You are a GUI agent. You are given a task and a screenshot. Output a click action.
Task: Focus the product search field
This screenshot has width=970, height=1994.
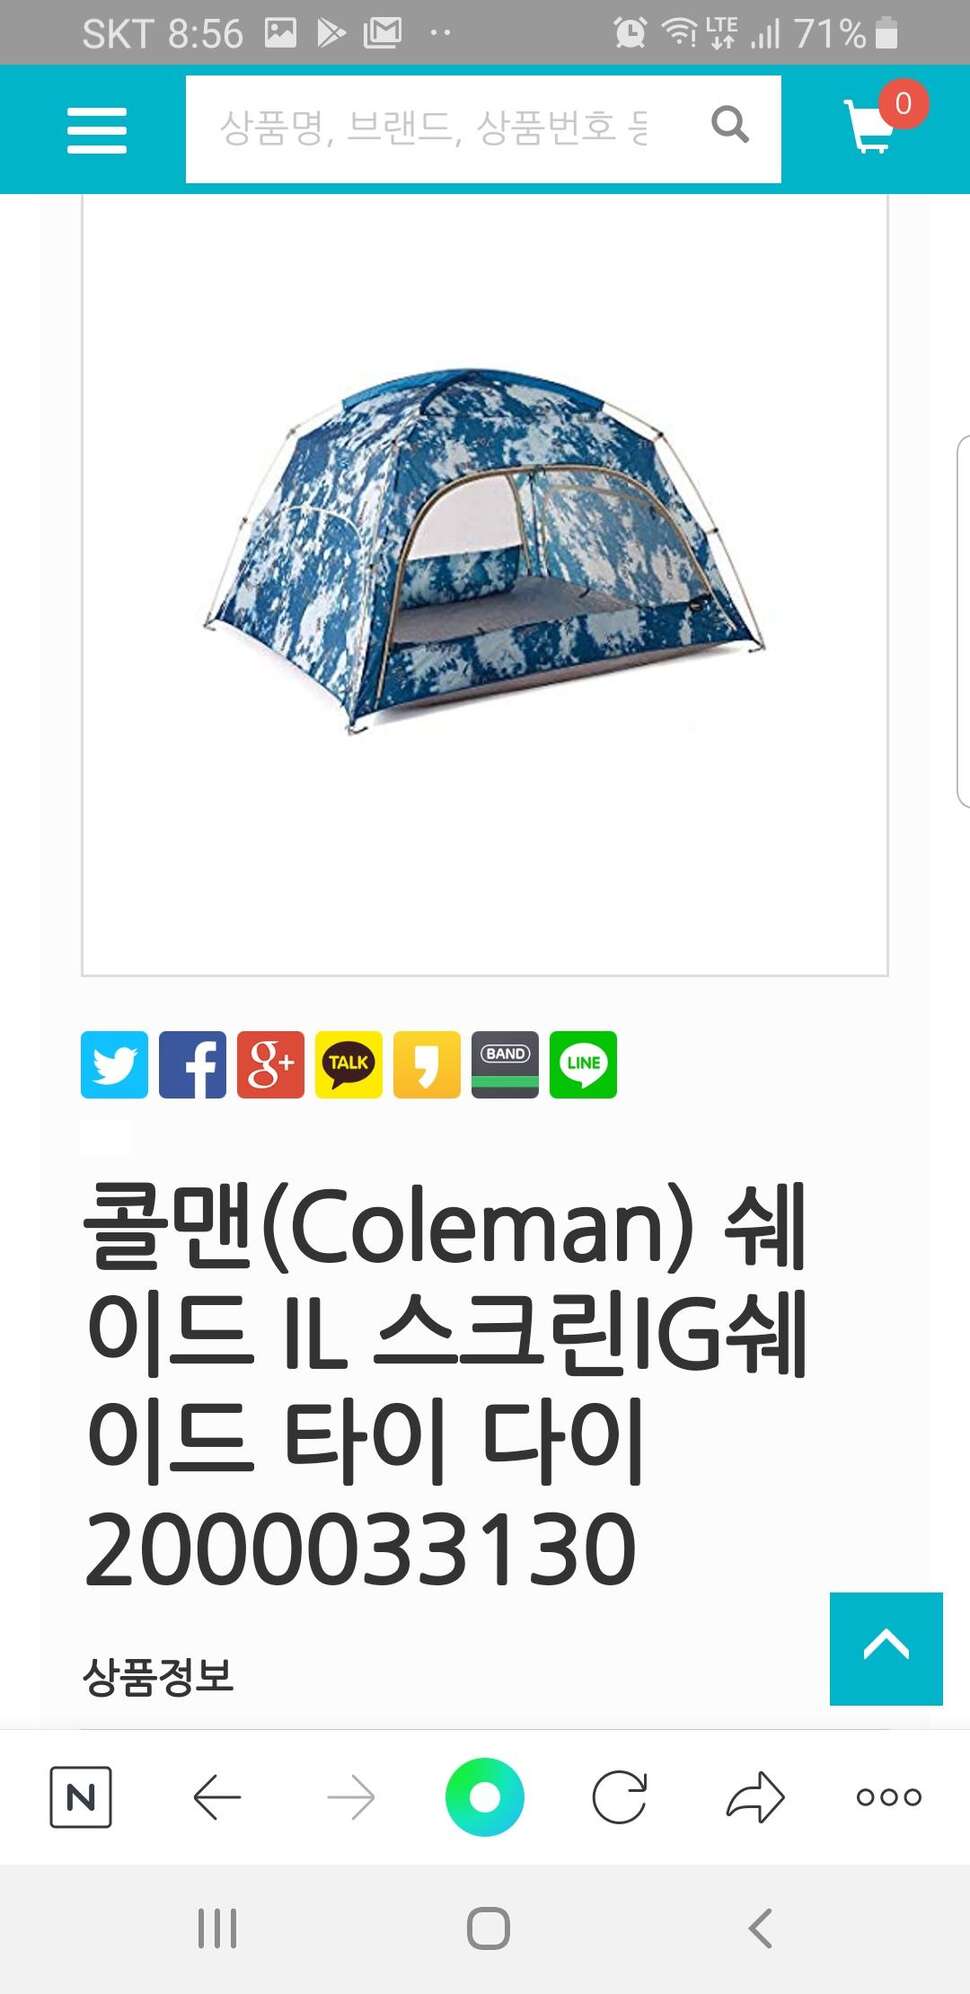pyautogui.click(x=440, y=128)
